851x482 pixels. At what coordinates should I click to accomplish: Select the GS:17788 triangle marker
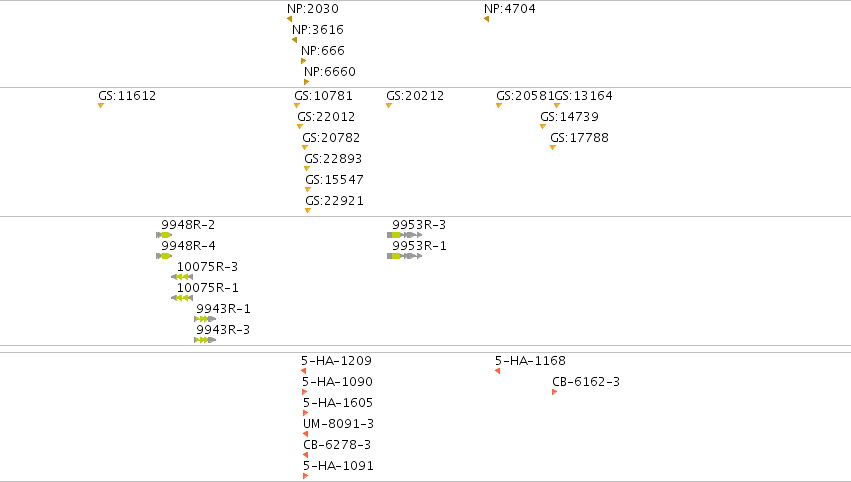pyautogui.click(x=553, y=148)
